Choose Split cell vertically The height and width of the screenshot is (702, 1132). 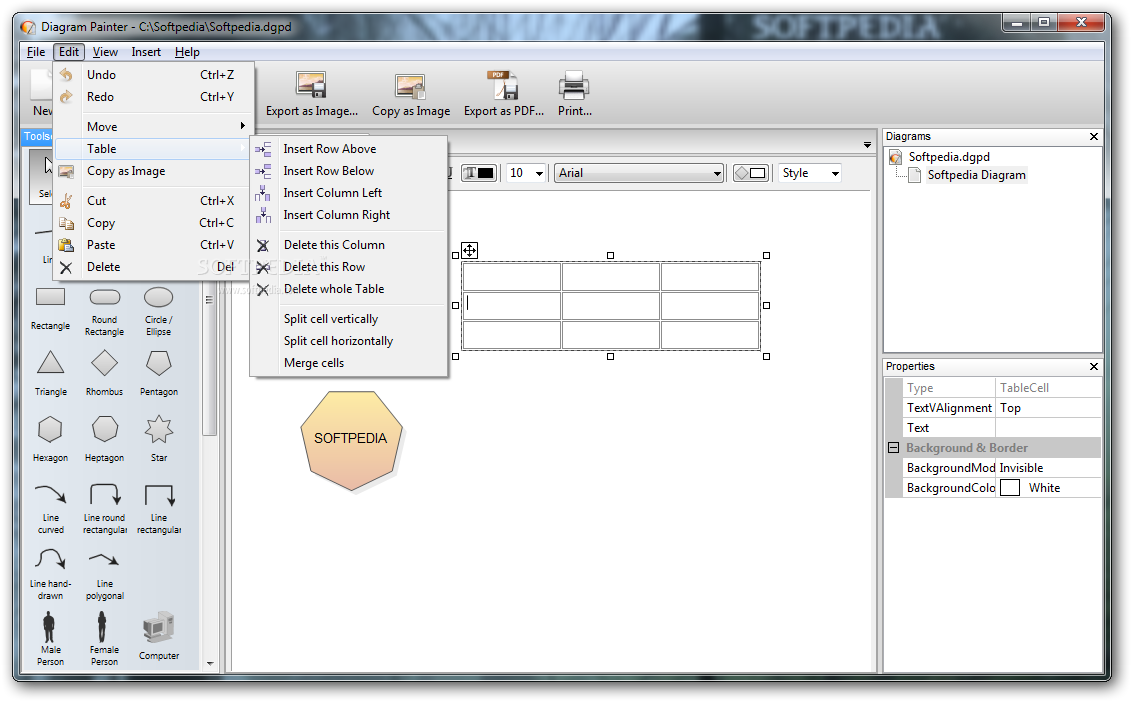pos(349,319)
